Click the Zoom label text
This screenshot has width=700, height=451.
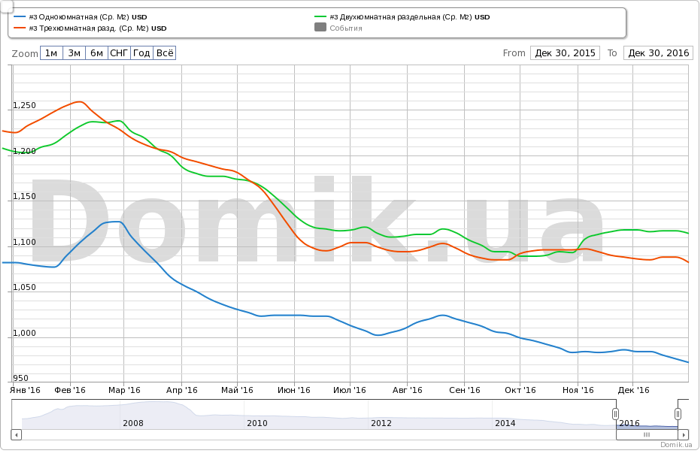coord(25,54)
